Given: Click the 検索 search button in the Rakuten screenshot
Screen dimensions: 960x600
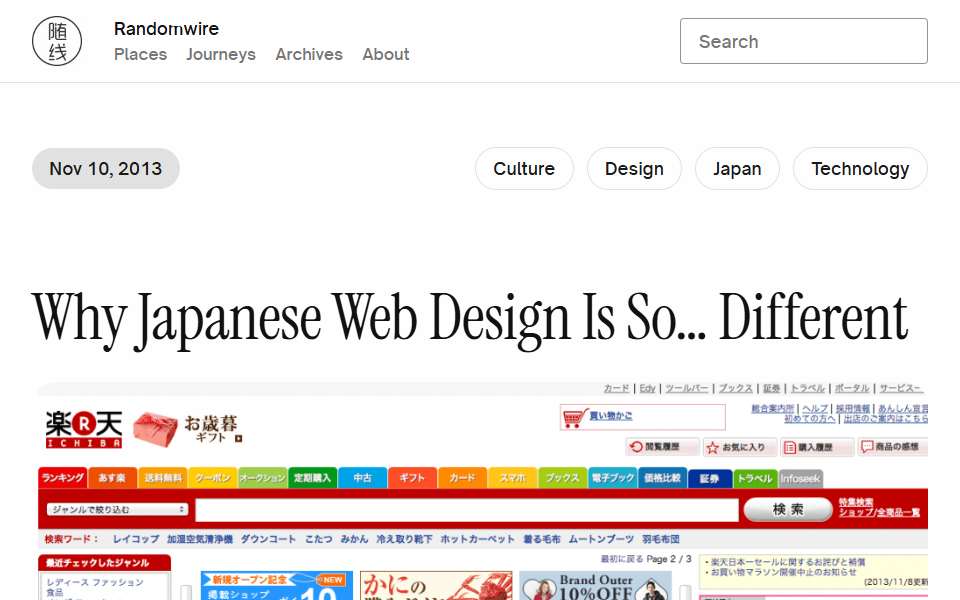Looking at the screenshot, I should pos(787,509).
